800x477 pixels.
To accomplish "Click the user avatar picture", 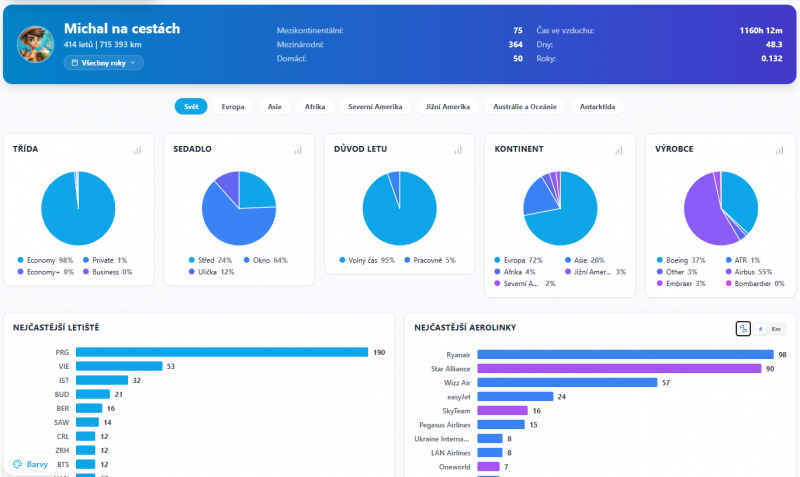I will click(x=35, y=44).
